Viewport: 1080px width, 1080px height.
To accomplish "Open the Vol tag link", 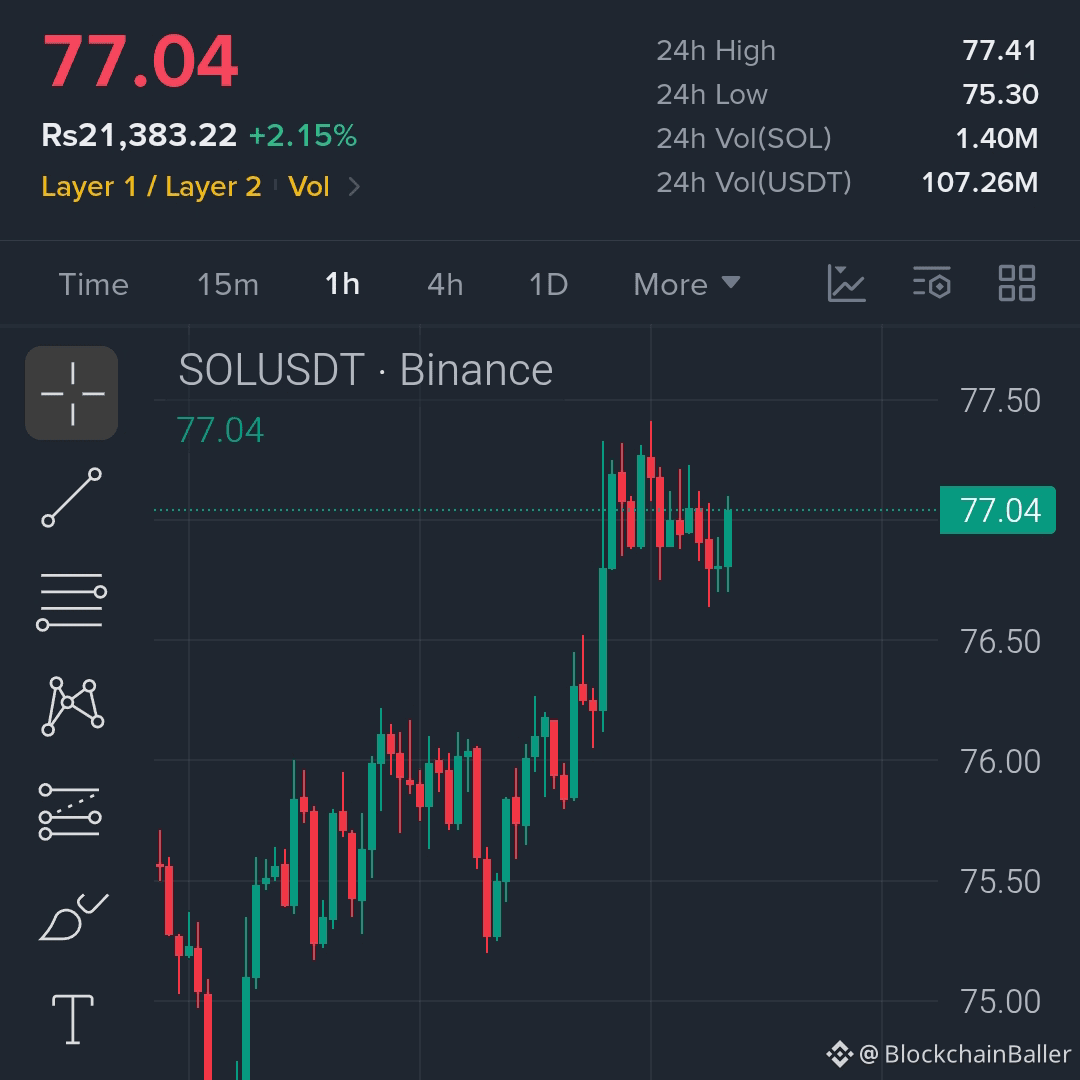I will pyautogui.click(x=309, y=187).
